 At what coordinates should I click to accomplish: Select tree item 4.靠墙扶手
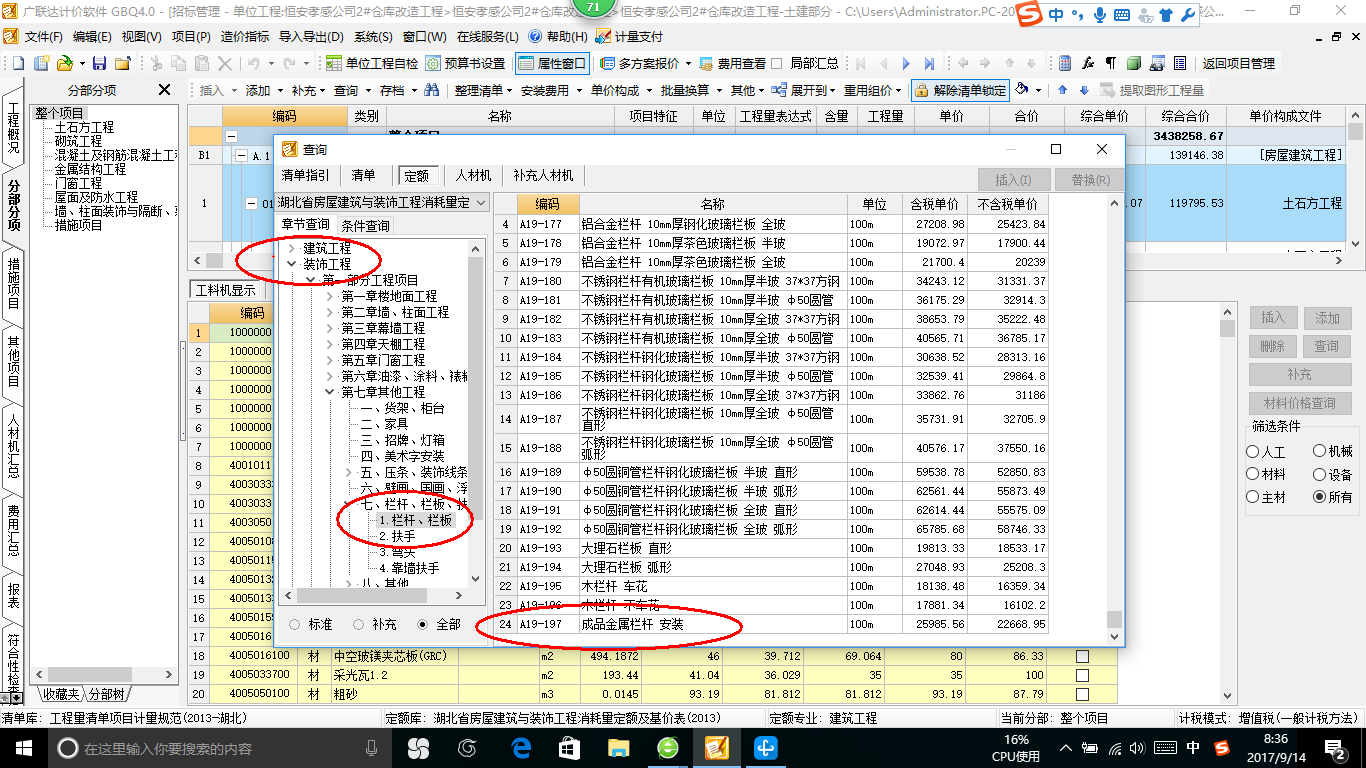tap(409, 568)
